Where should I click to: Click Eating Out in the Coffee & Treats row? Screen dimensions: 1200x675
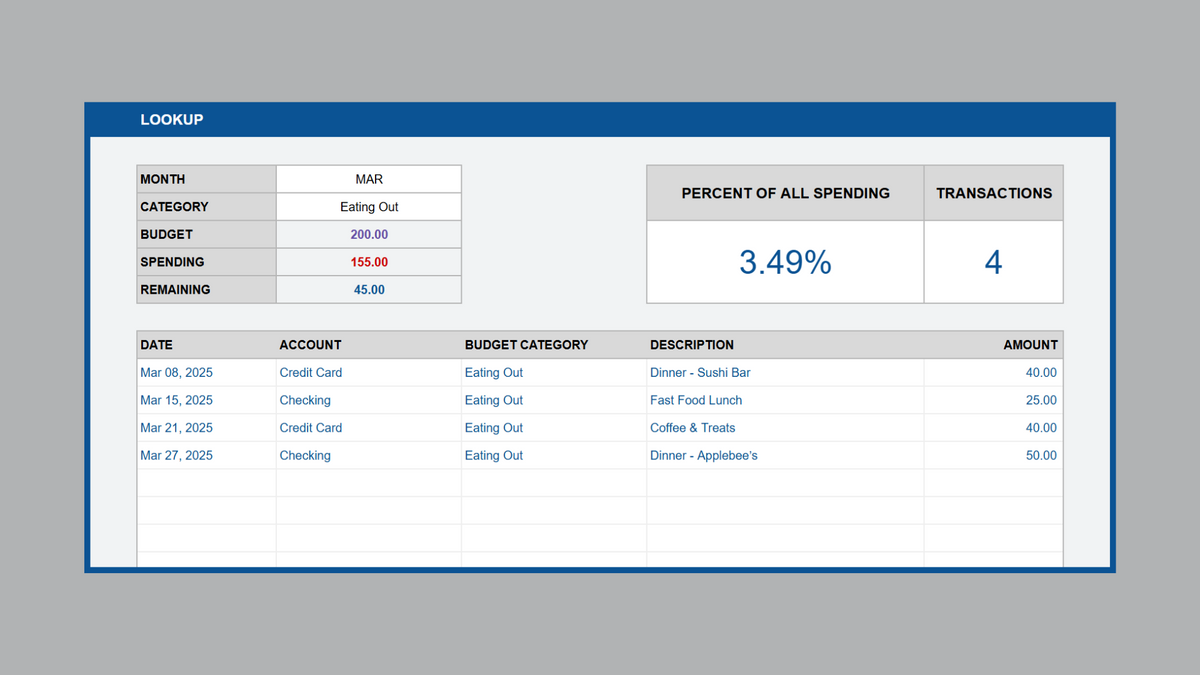[494, 428]
